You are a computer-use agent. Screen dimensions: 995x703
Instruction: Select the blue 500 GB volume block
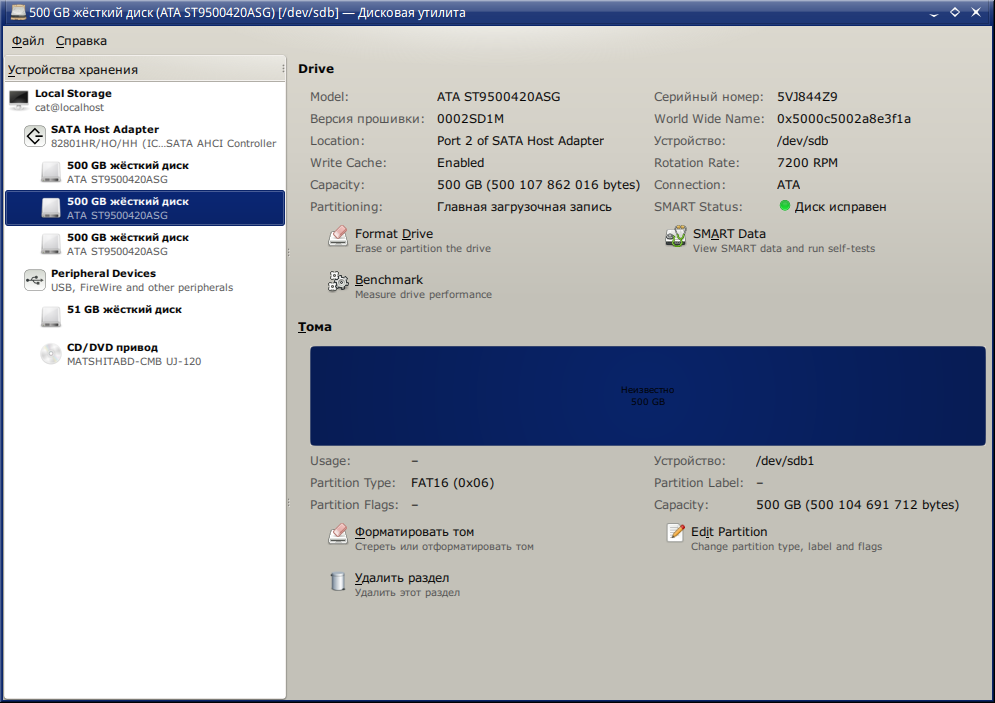point(647,396)
